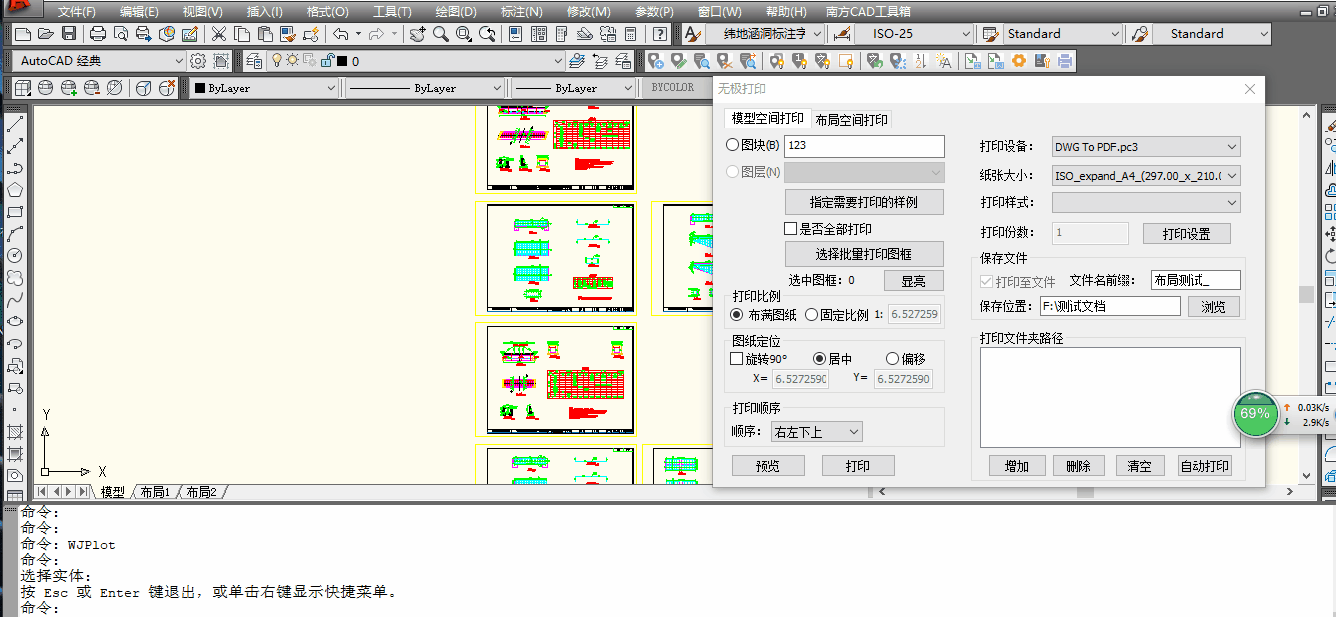
Task: Select the Circle drawing tool
Action: click(15, 256)
